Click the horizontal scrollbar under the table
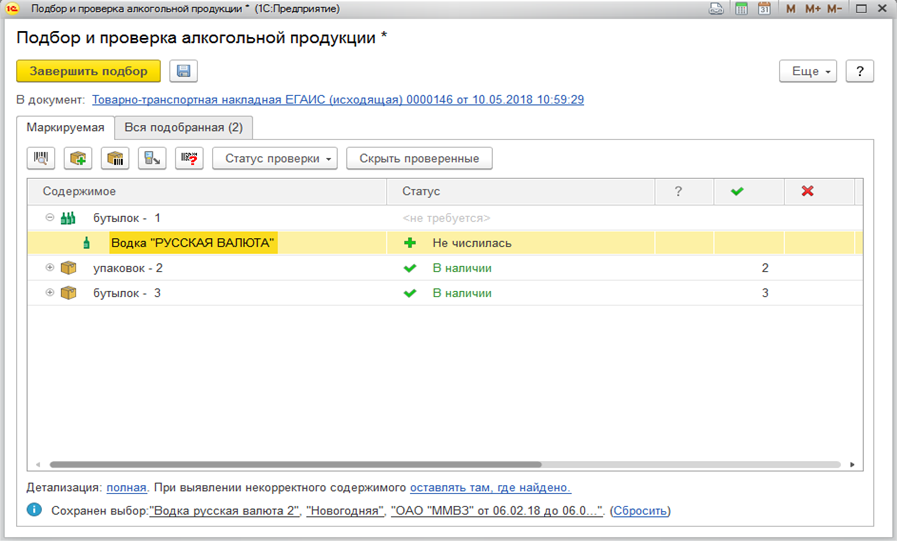This screenshot has width=897, height=541. click(295, 465)
